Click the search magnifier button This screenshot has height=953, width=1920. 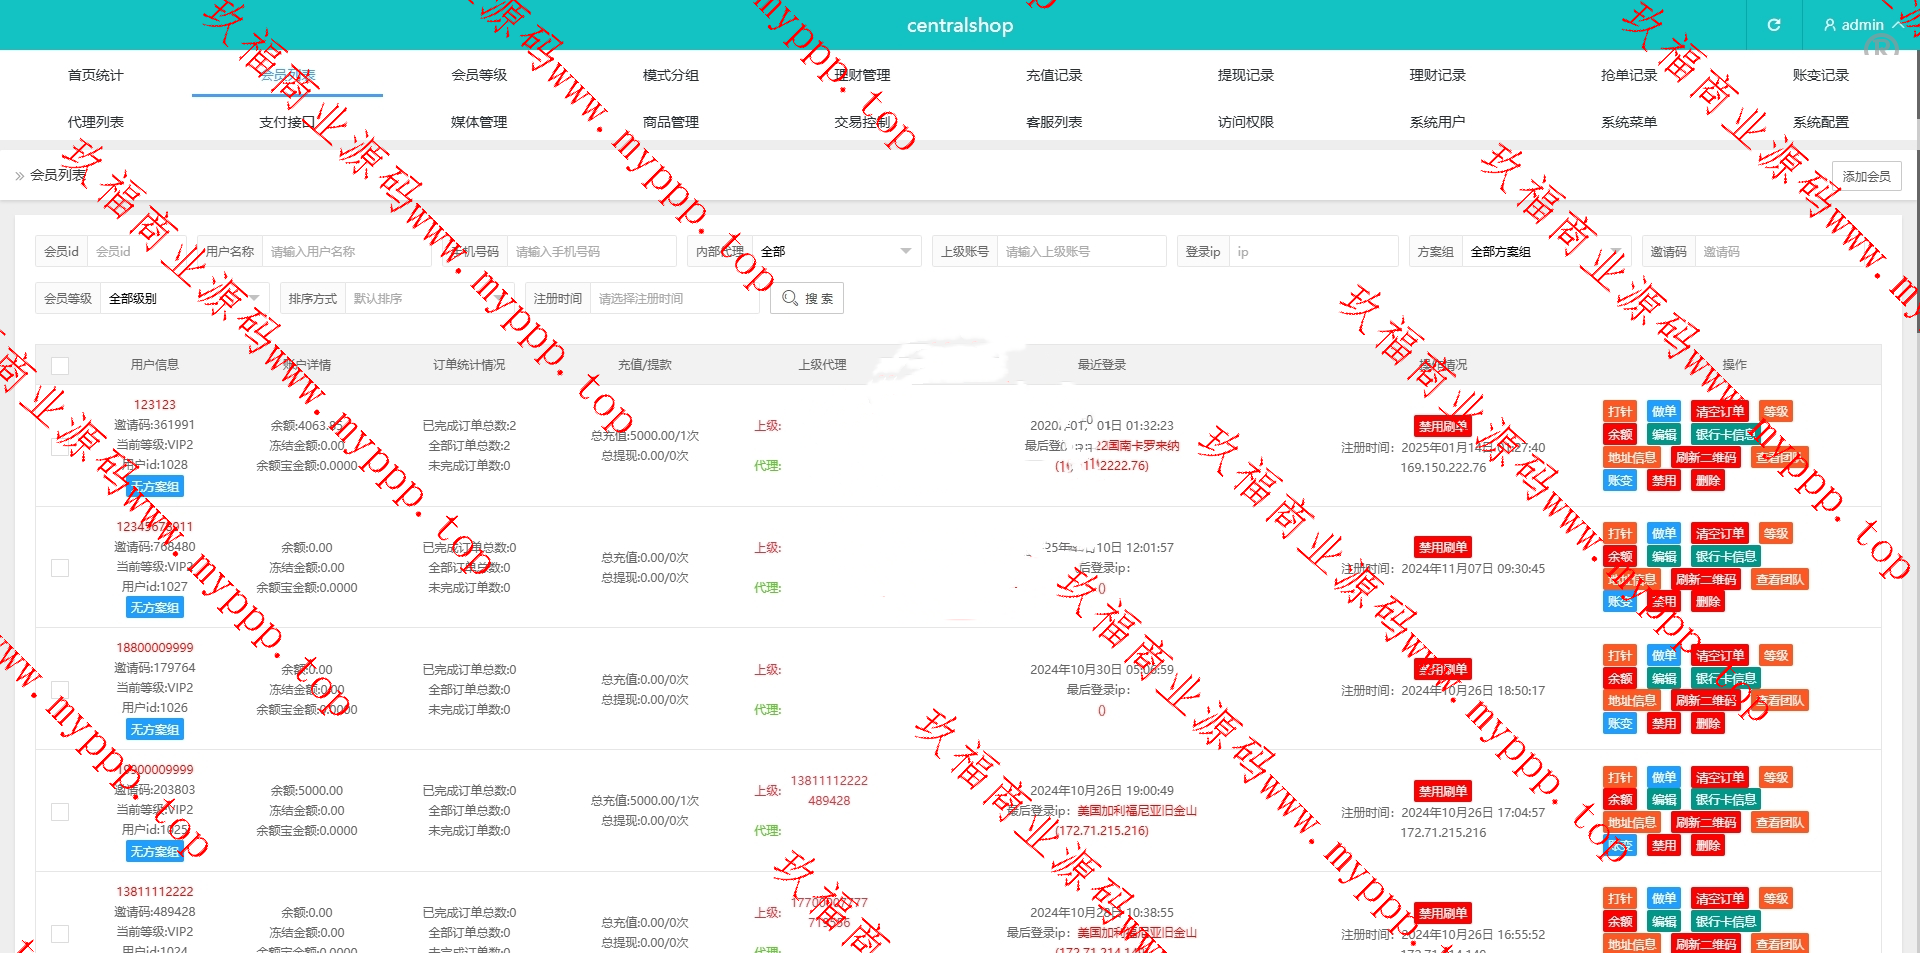(807, 298)
